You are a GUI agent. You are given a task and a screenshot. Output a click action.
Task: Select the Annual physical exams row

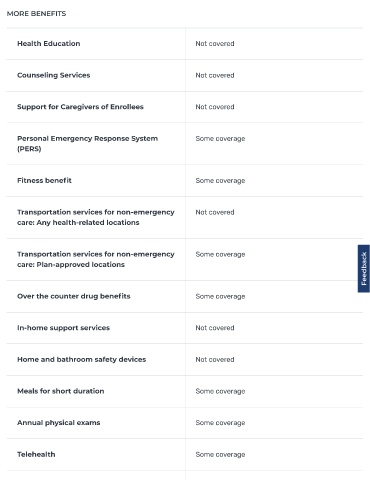pos(185,423)
